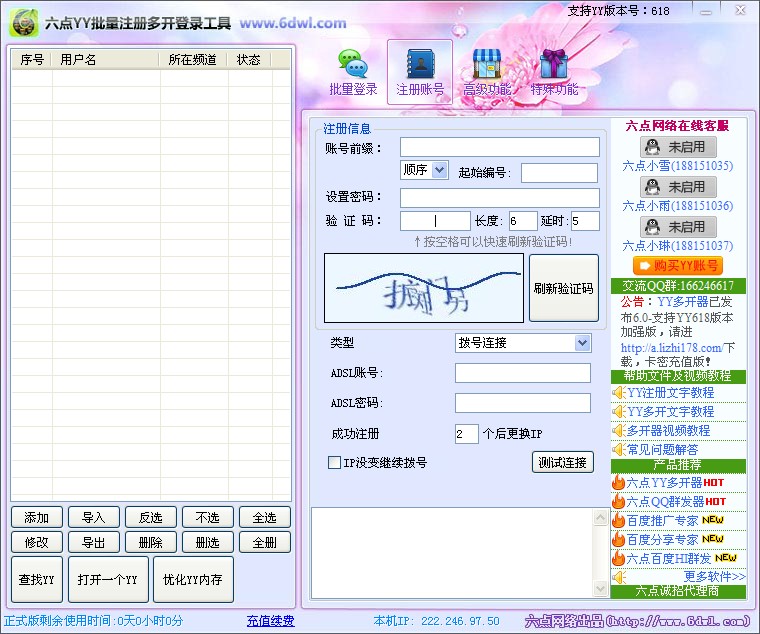Click penguin icon above 六点小琳

click(652, 226)
